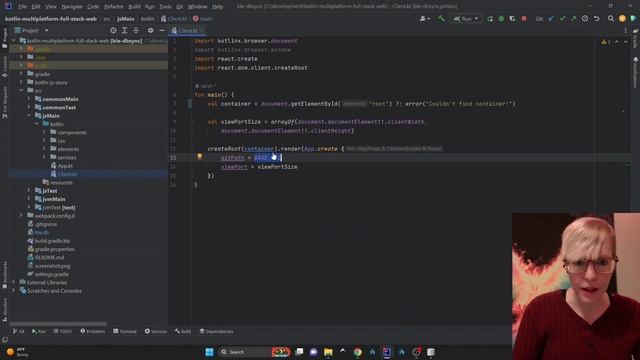640x360 pixels.
Task: Open the Project view dropdown
Action: coord(32,31)
